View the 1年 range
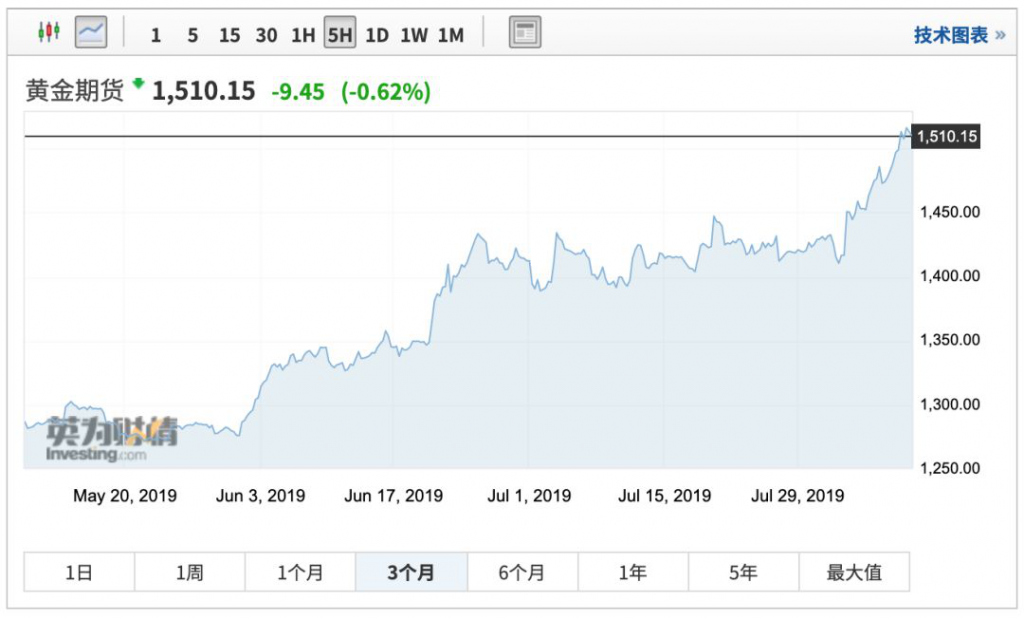Screen dimensions: 1024x620 point(633,573)
